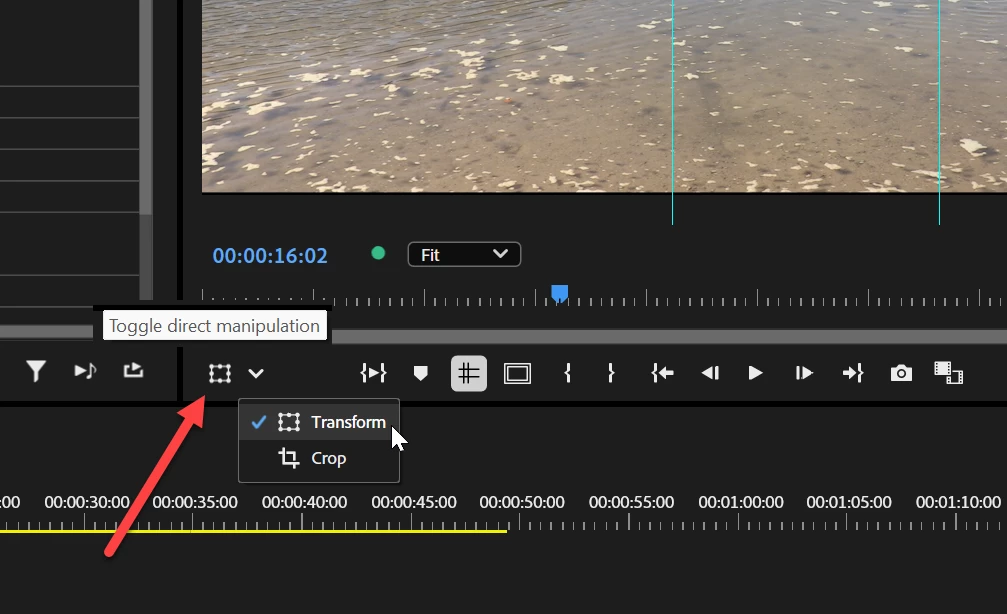Mark Out with the right brace icon

point(611,373)
